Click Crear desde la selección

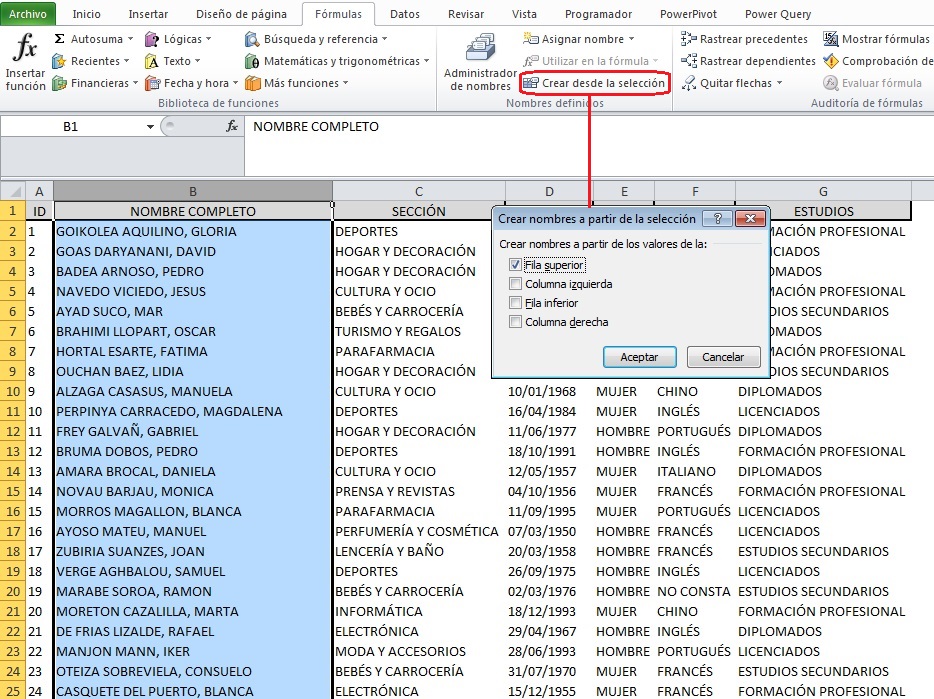pos(597,83)
